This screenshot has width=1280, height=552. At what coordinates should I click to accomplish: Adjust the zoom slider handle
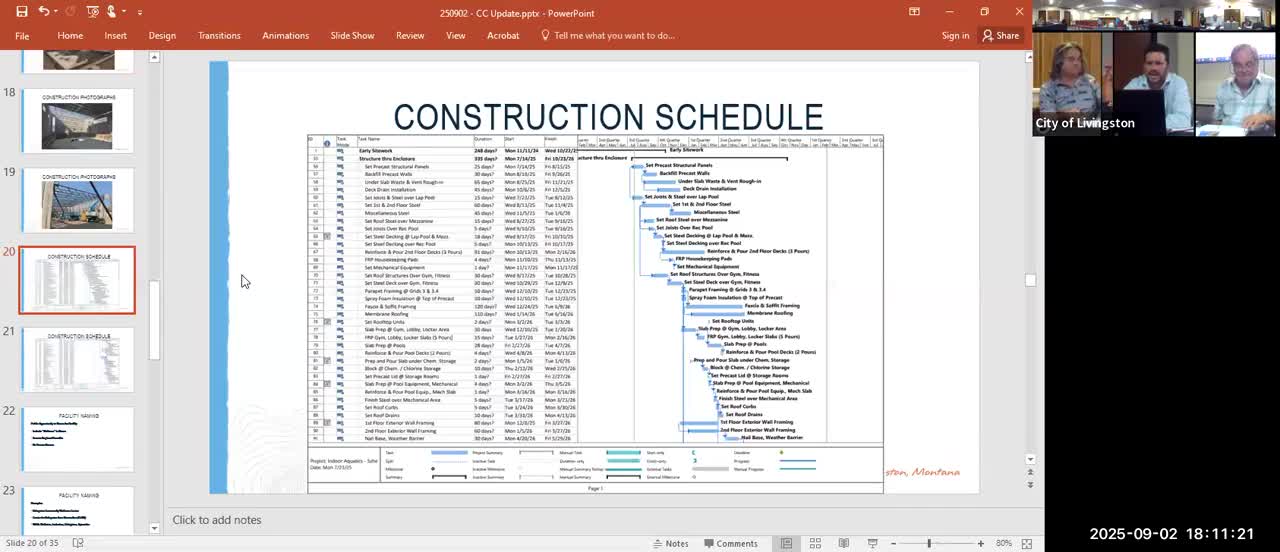click(x=929, y=543)
